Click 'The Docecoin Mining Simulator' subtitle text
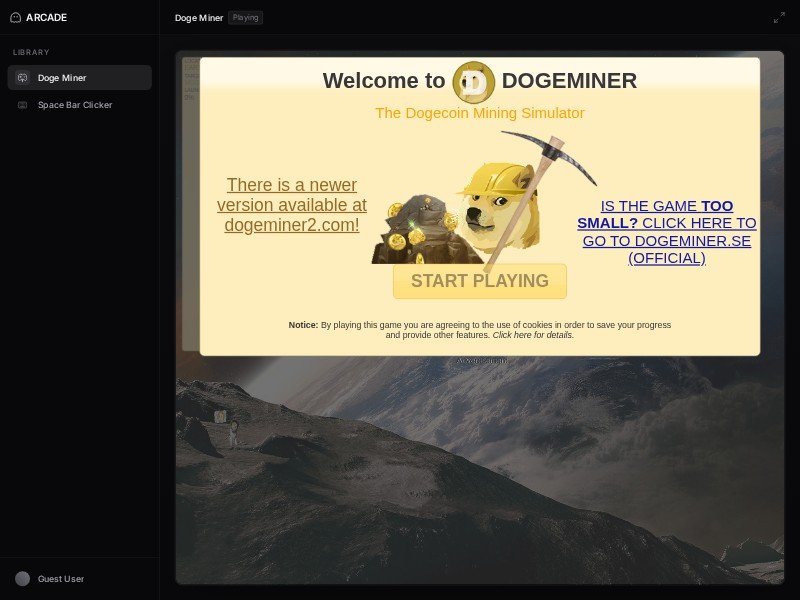Viewport: 800px width, 600px height. [x=479, y=113]
